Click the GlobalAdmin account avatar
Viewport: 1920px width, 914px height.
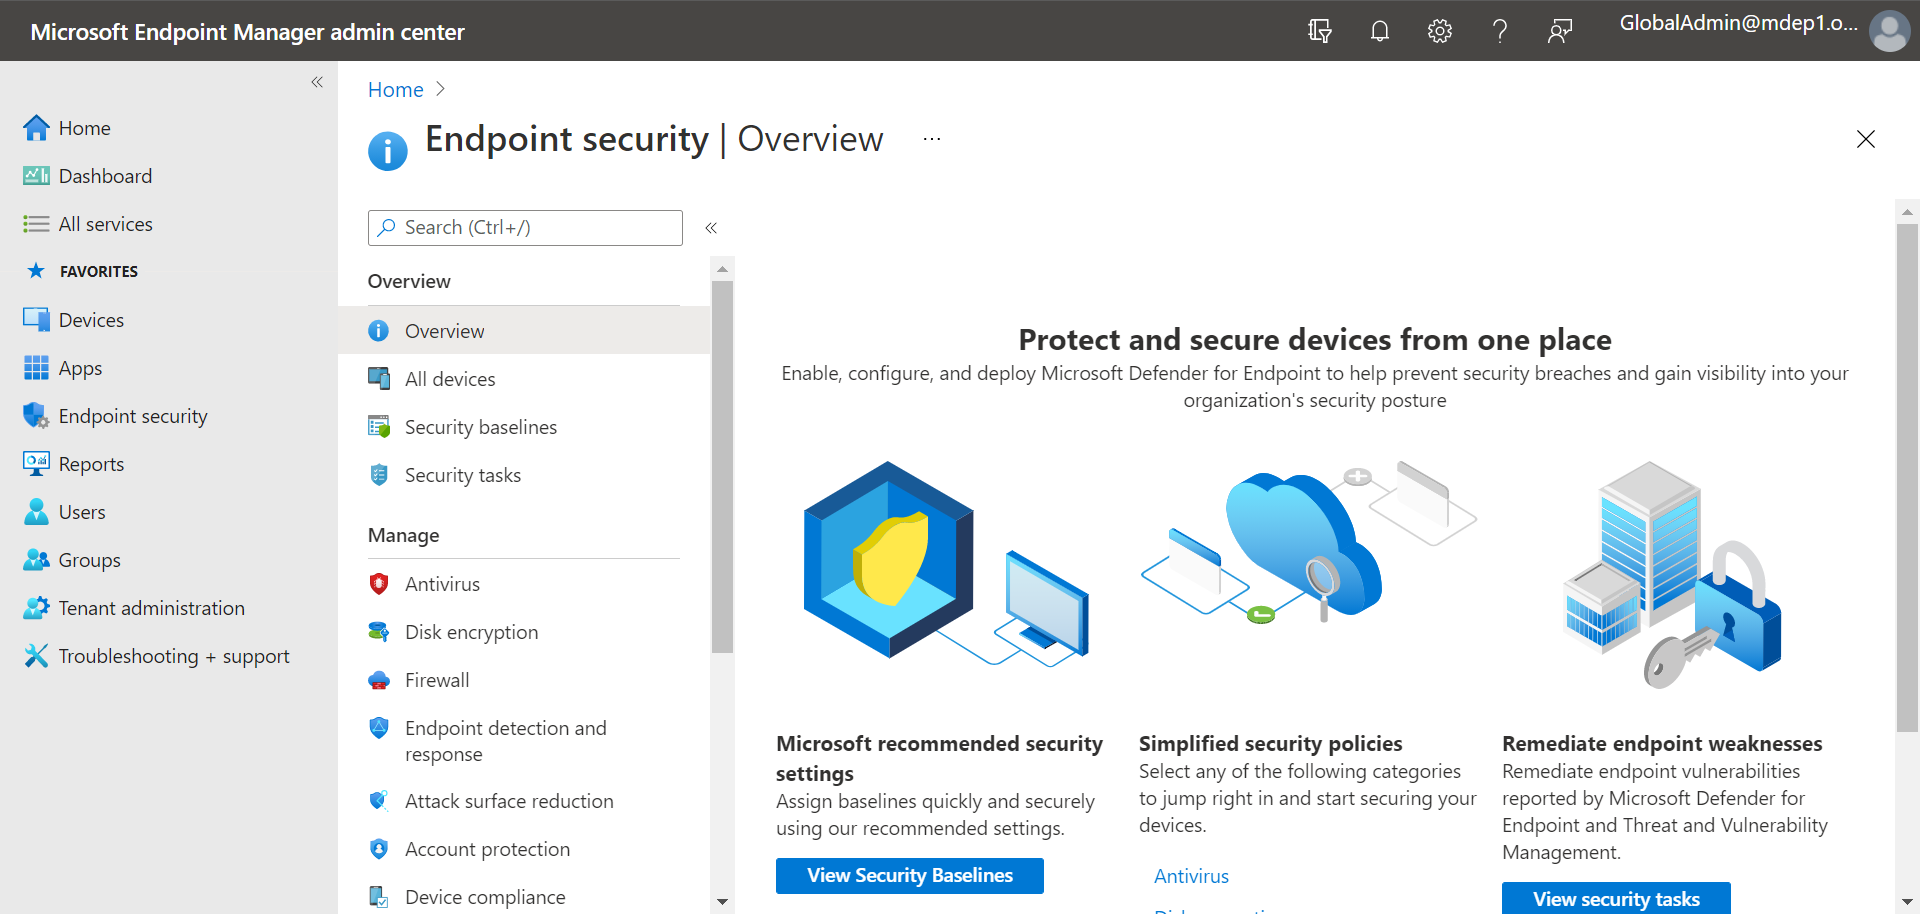tap(1889, 31)
